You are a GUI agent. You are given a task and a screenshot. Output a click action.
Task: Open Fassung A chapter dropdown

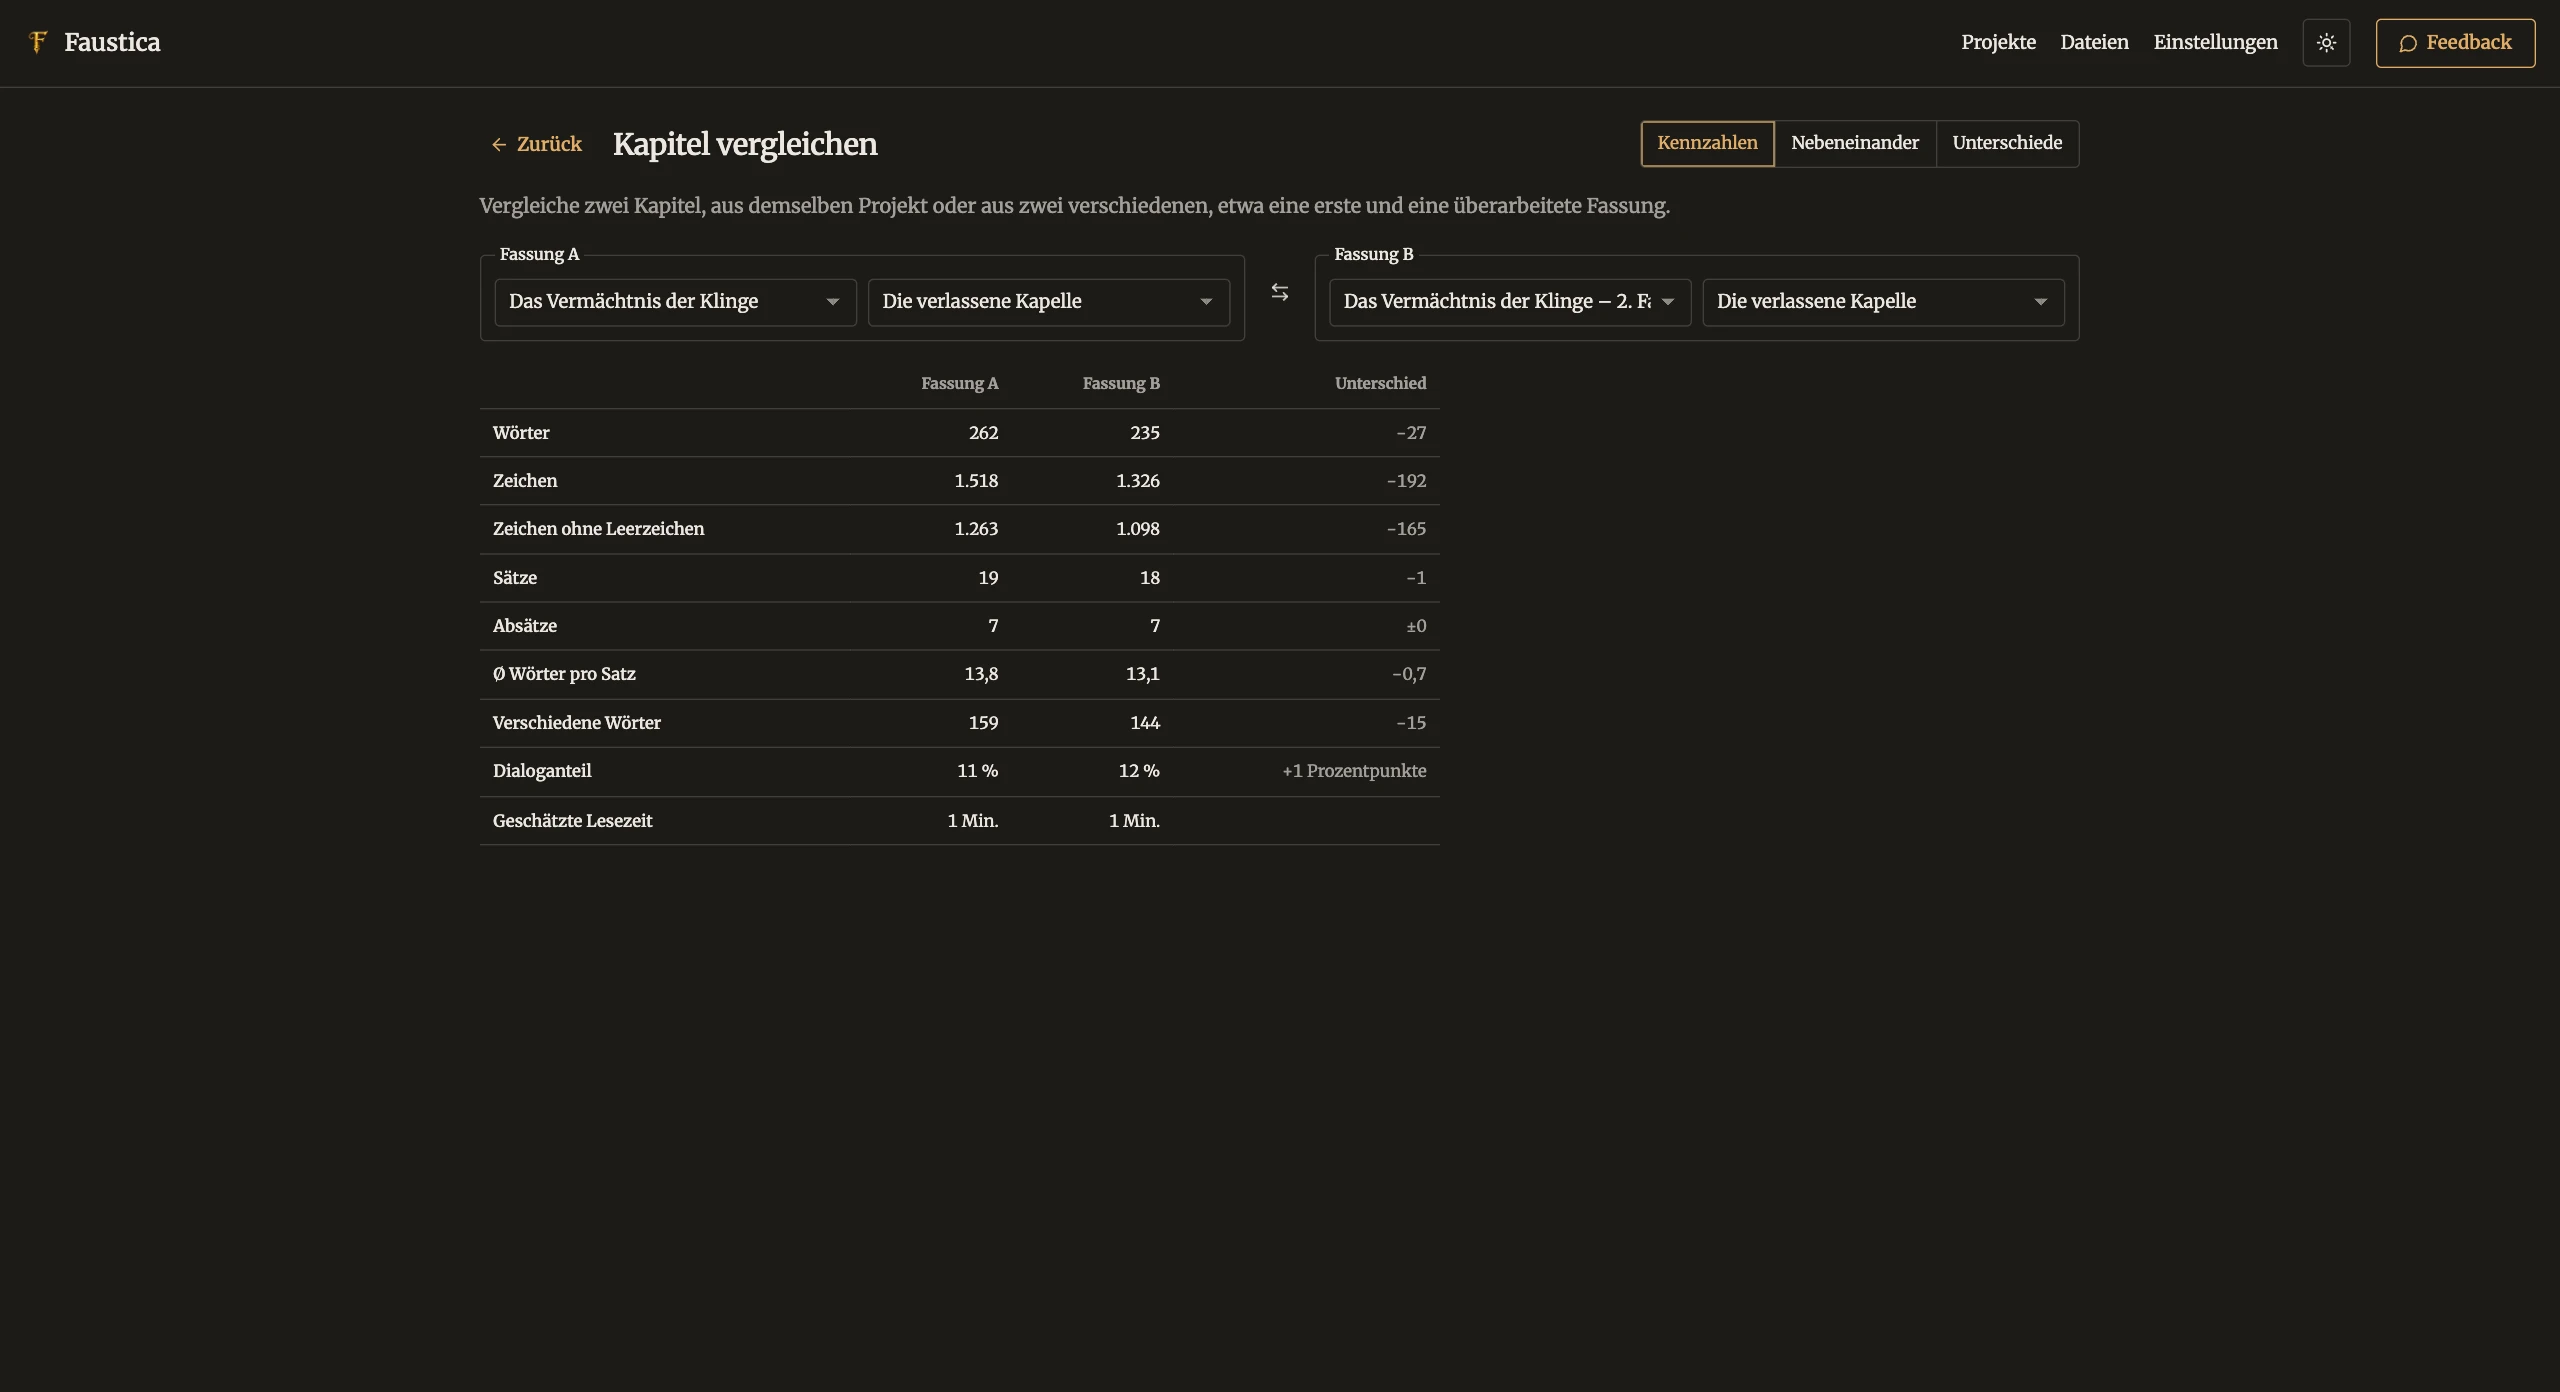click(1048, 302)
